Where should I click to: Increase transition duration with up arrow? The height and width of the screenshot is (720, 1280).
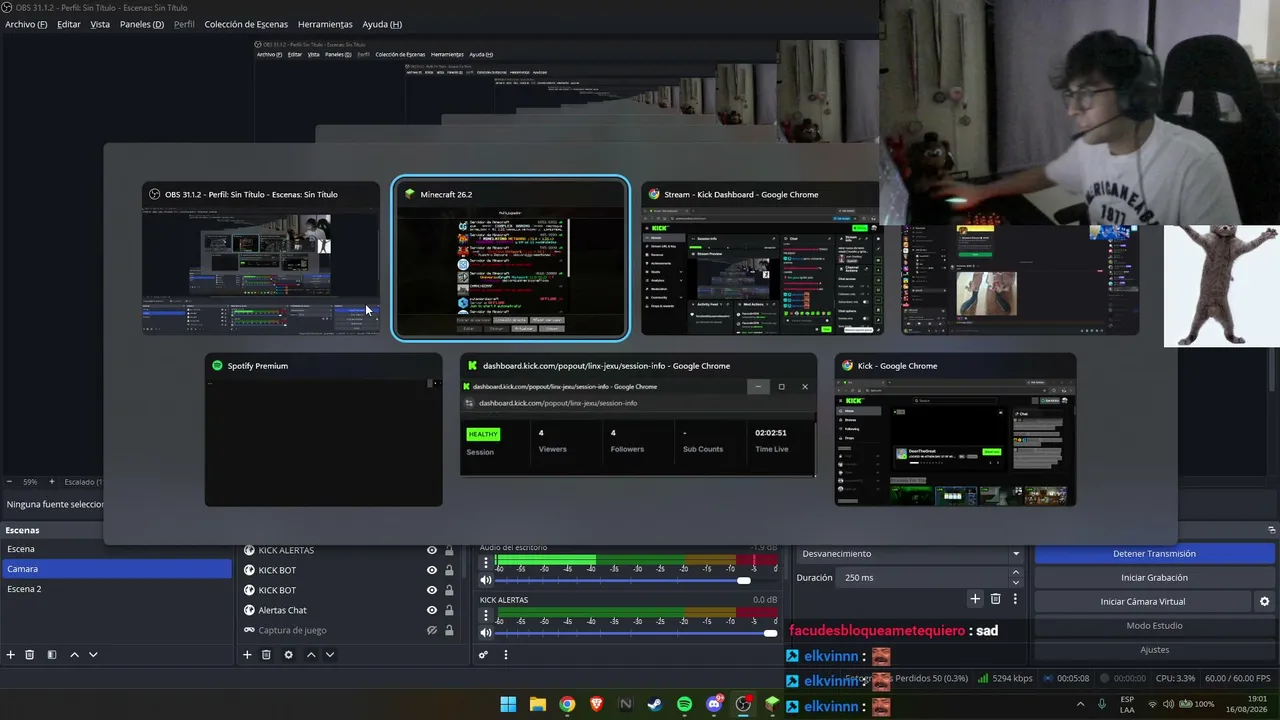point(1016,573)
